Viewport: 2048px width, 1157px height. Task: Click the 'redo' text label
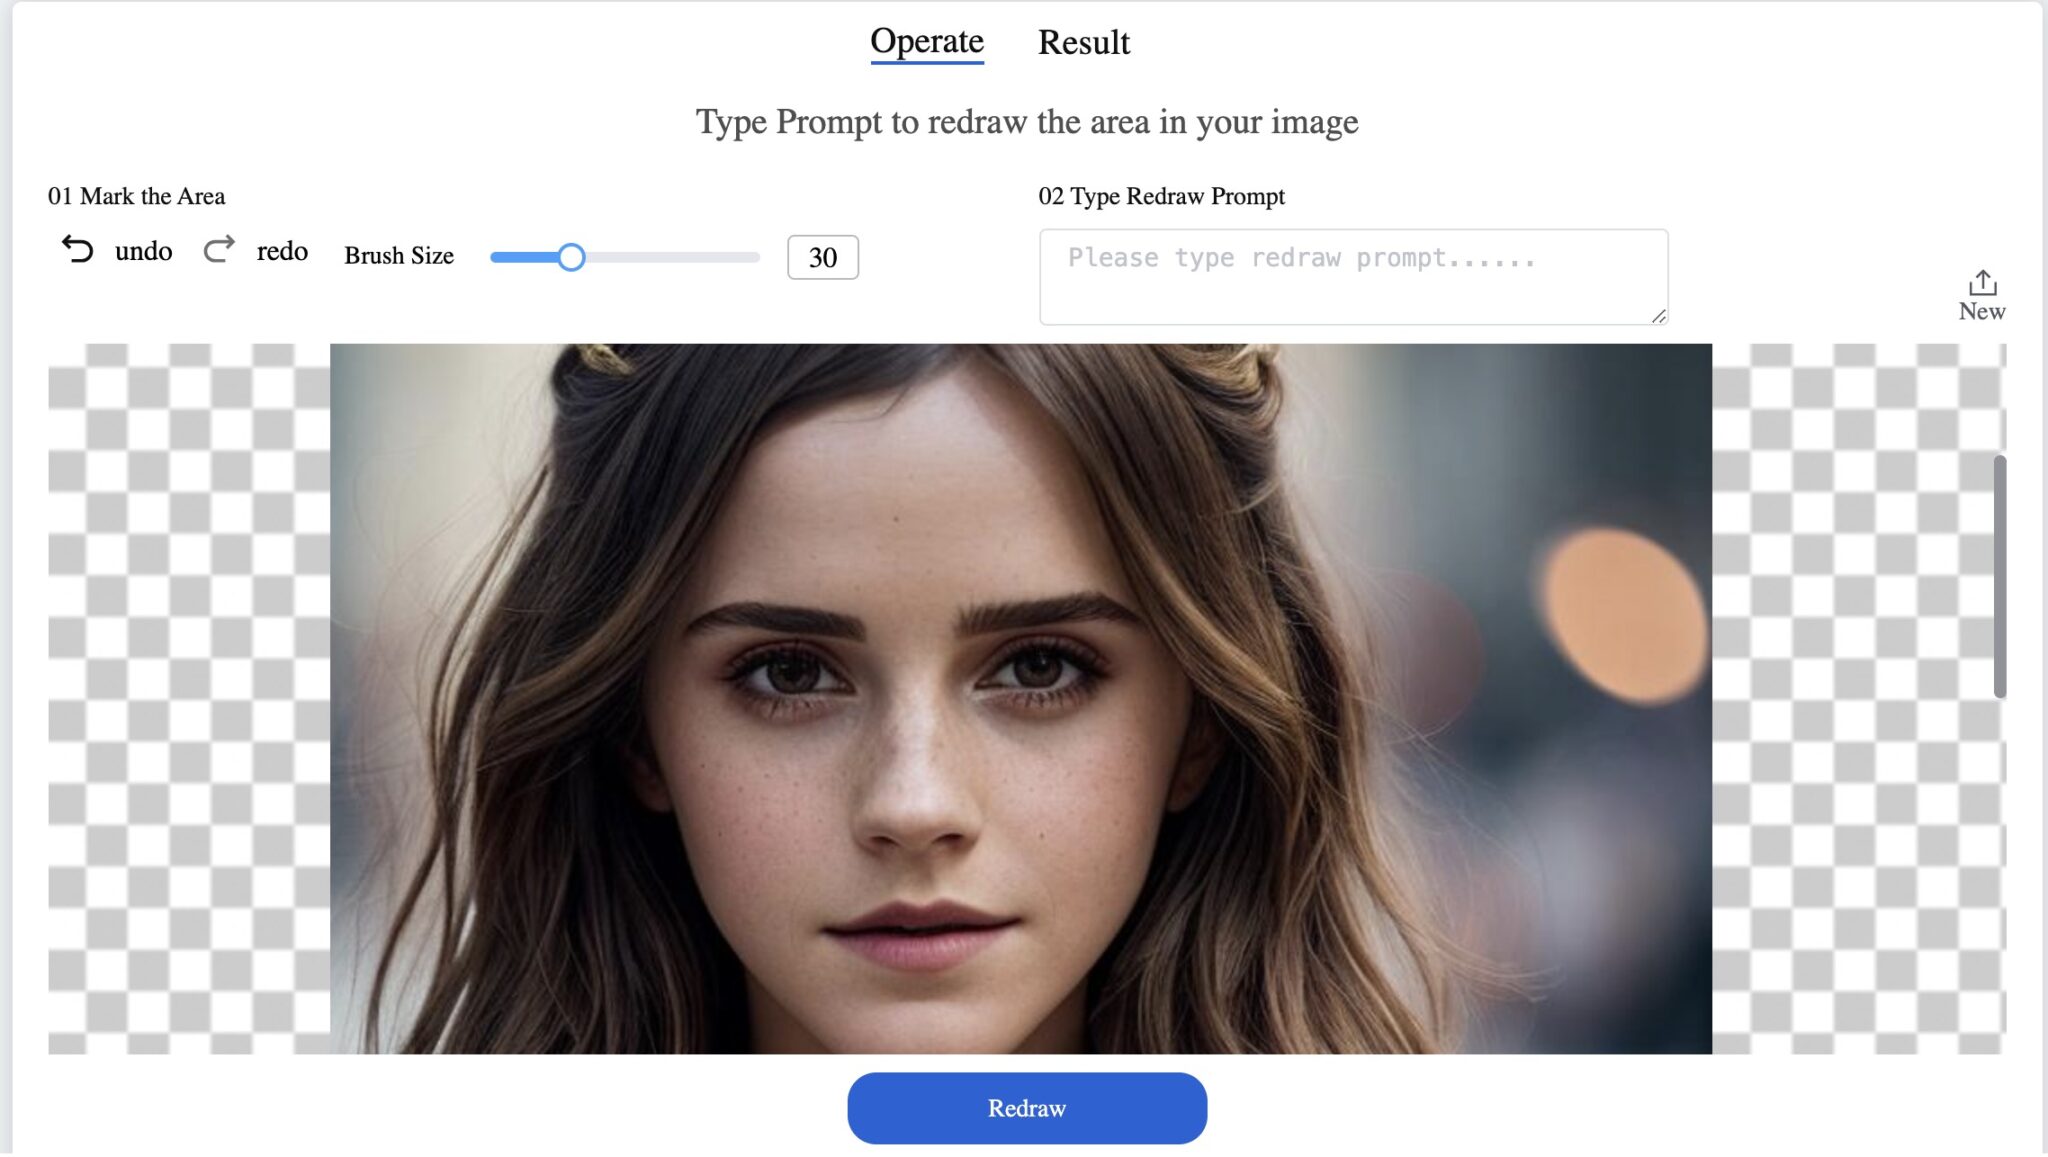click(x=283, y=252)
